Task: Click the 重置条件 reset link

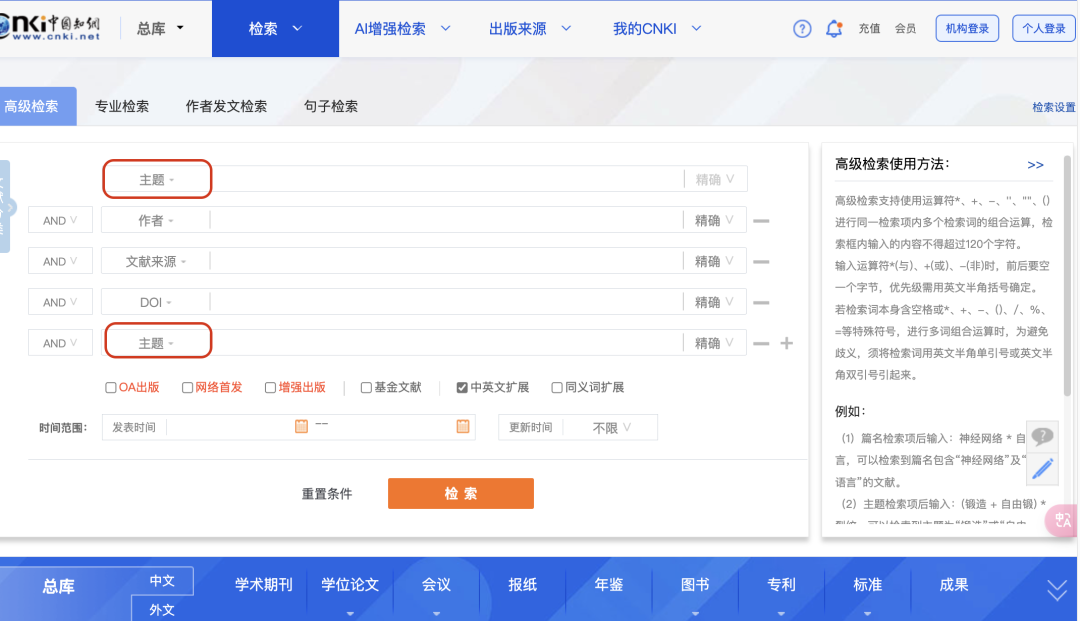Action: click(x=326, y=494)
